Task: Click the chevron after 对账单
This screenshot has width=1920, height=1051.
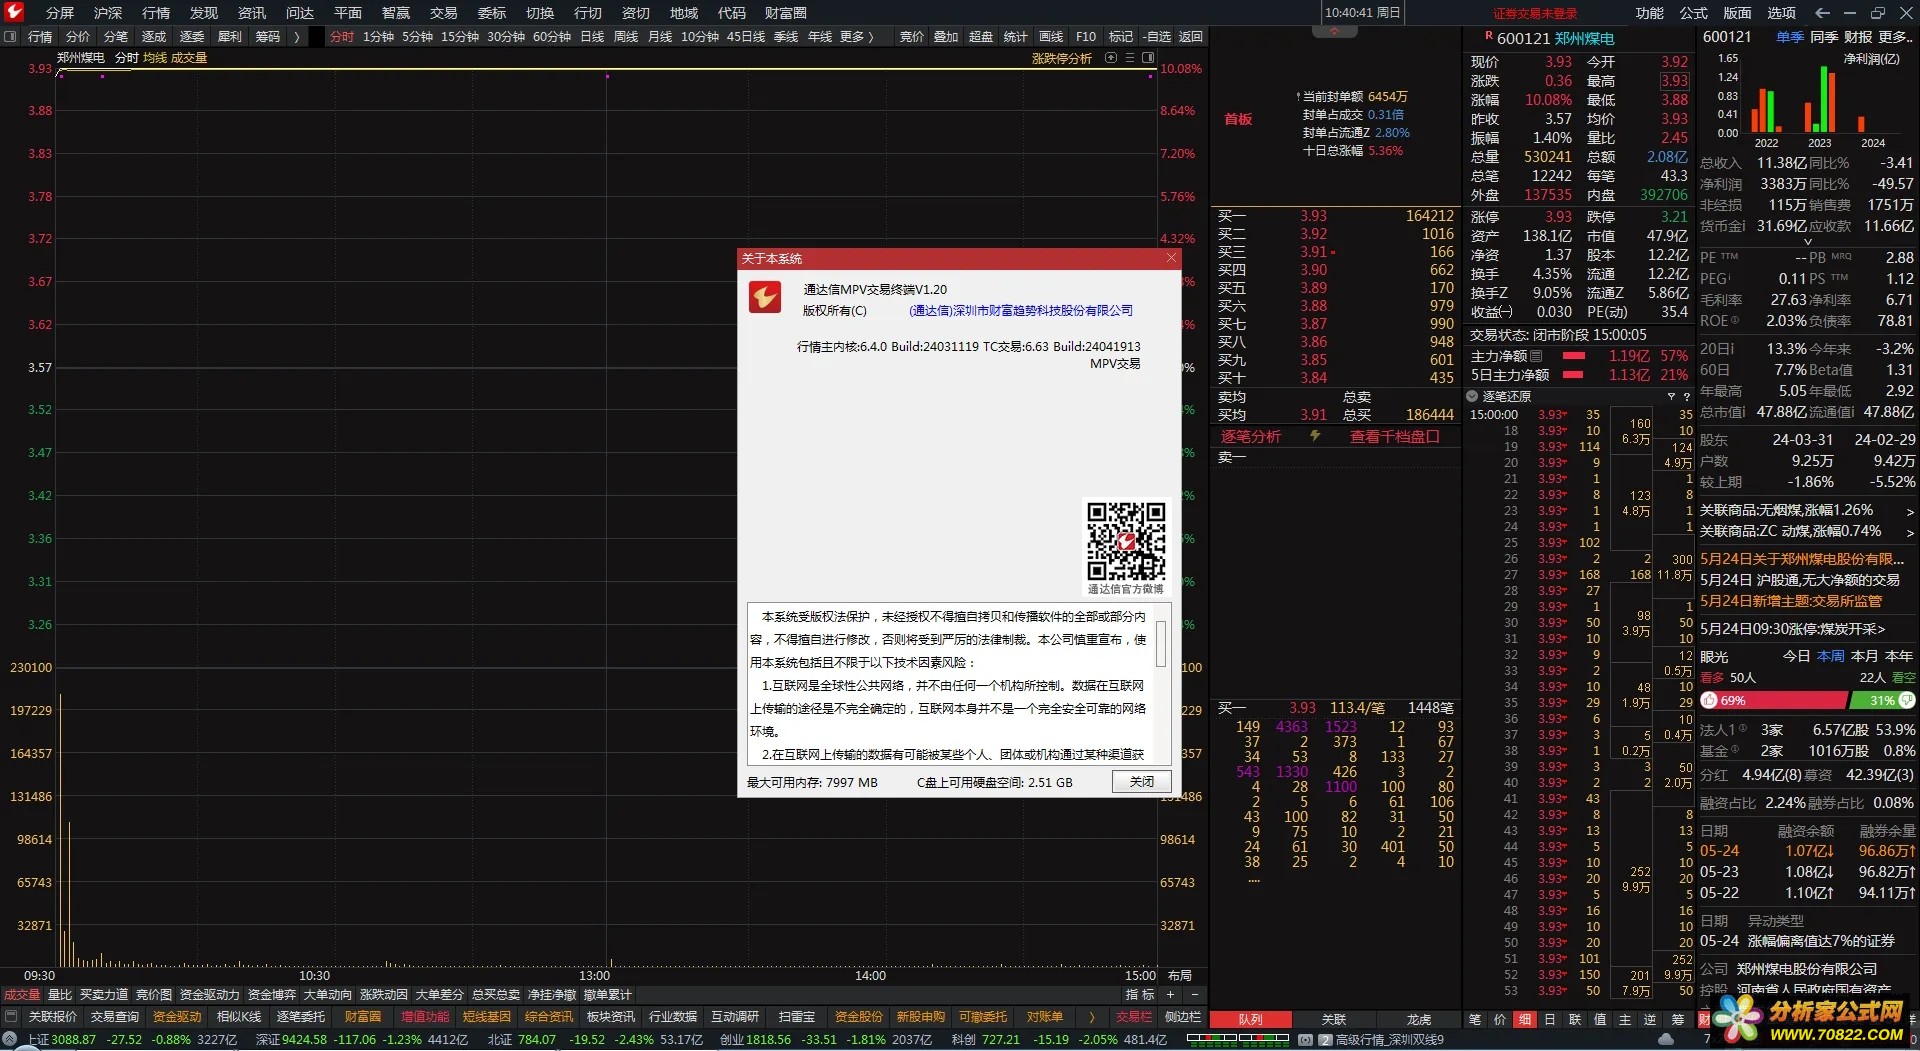Action: 1091,1017
